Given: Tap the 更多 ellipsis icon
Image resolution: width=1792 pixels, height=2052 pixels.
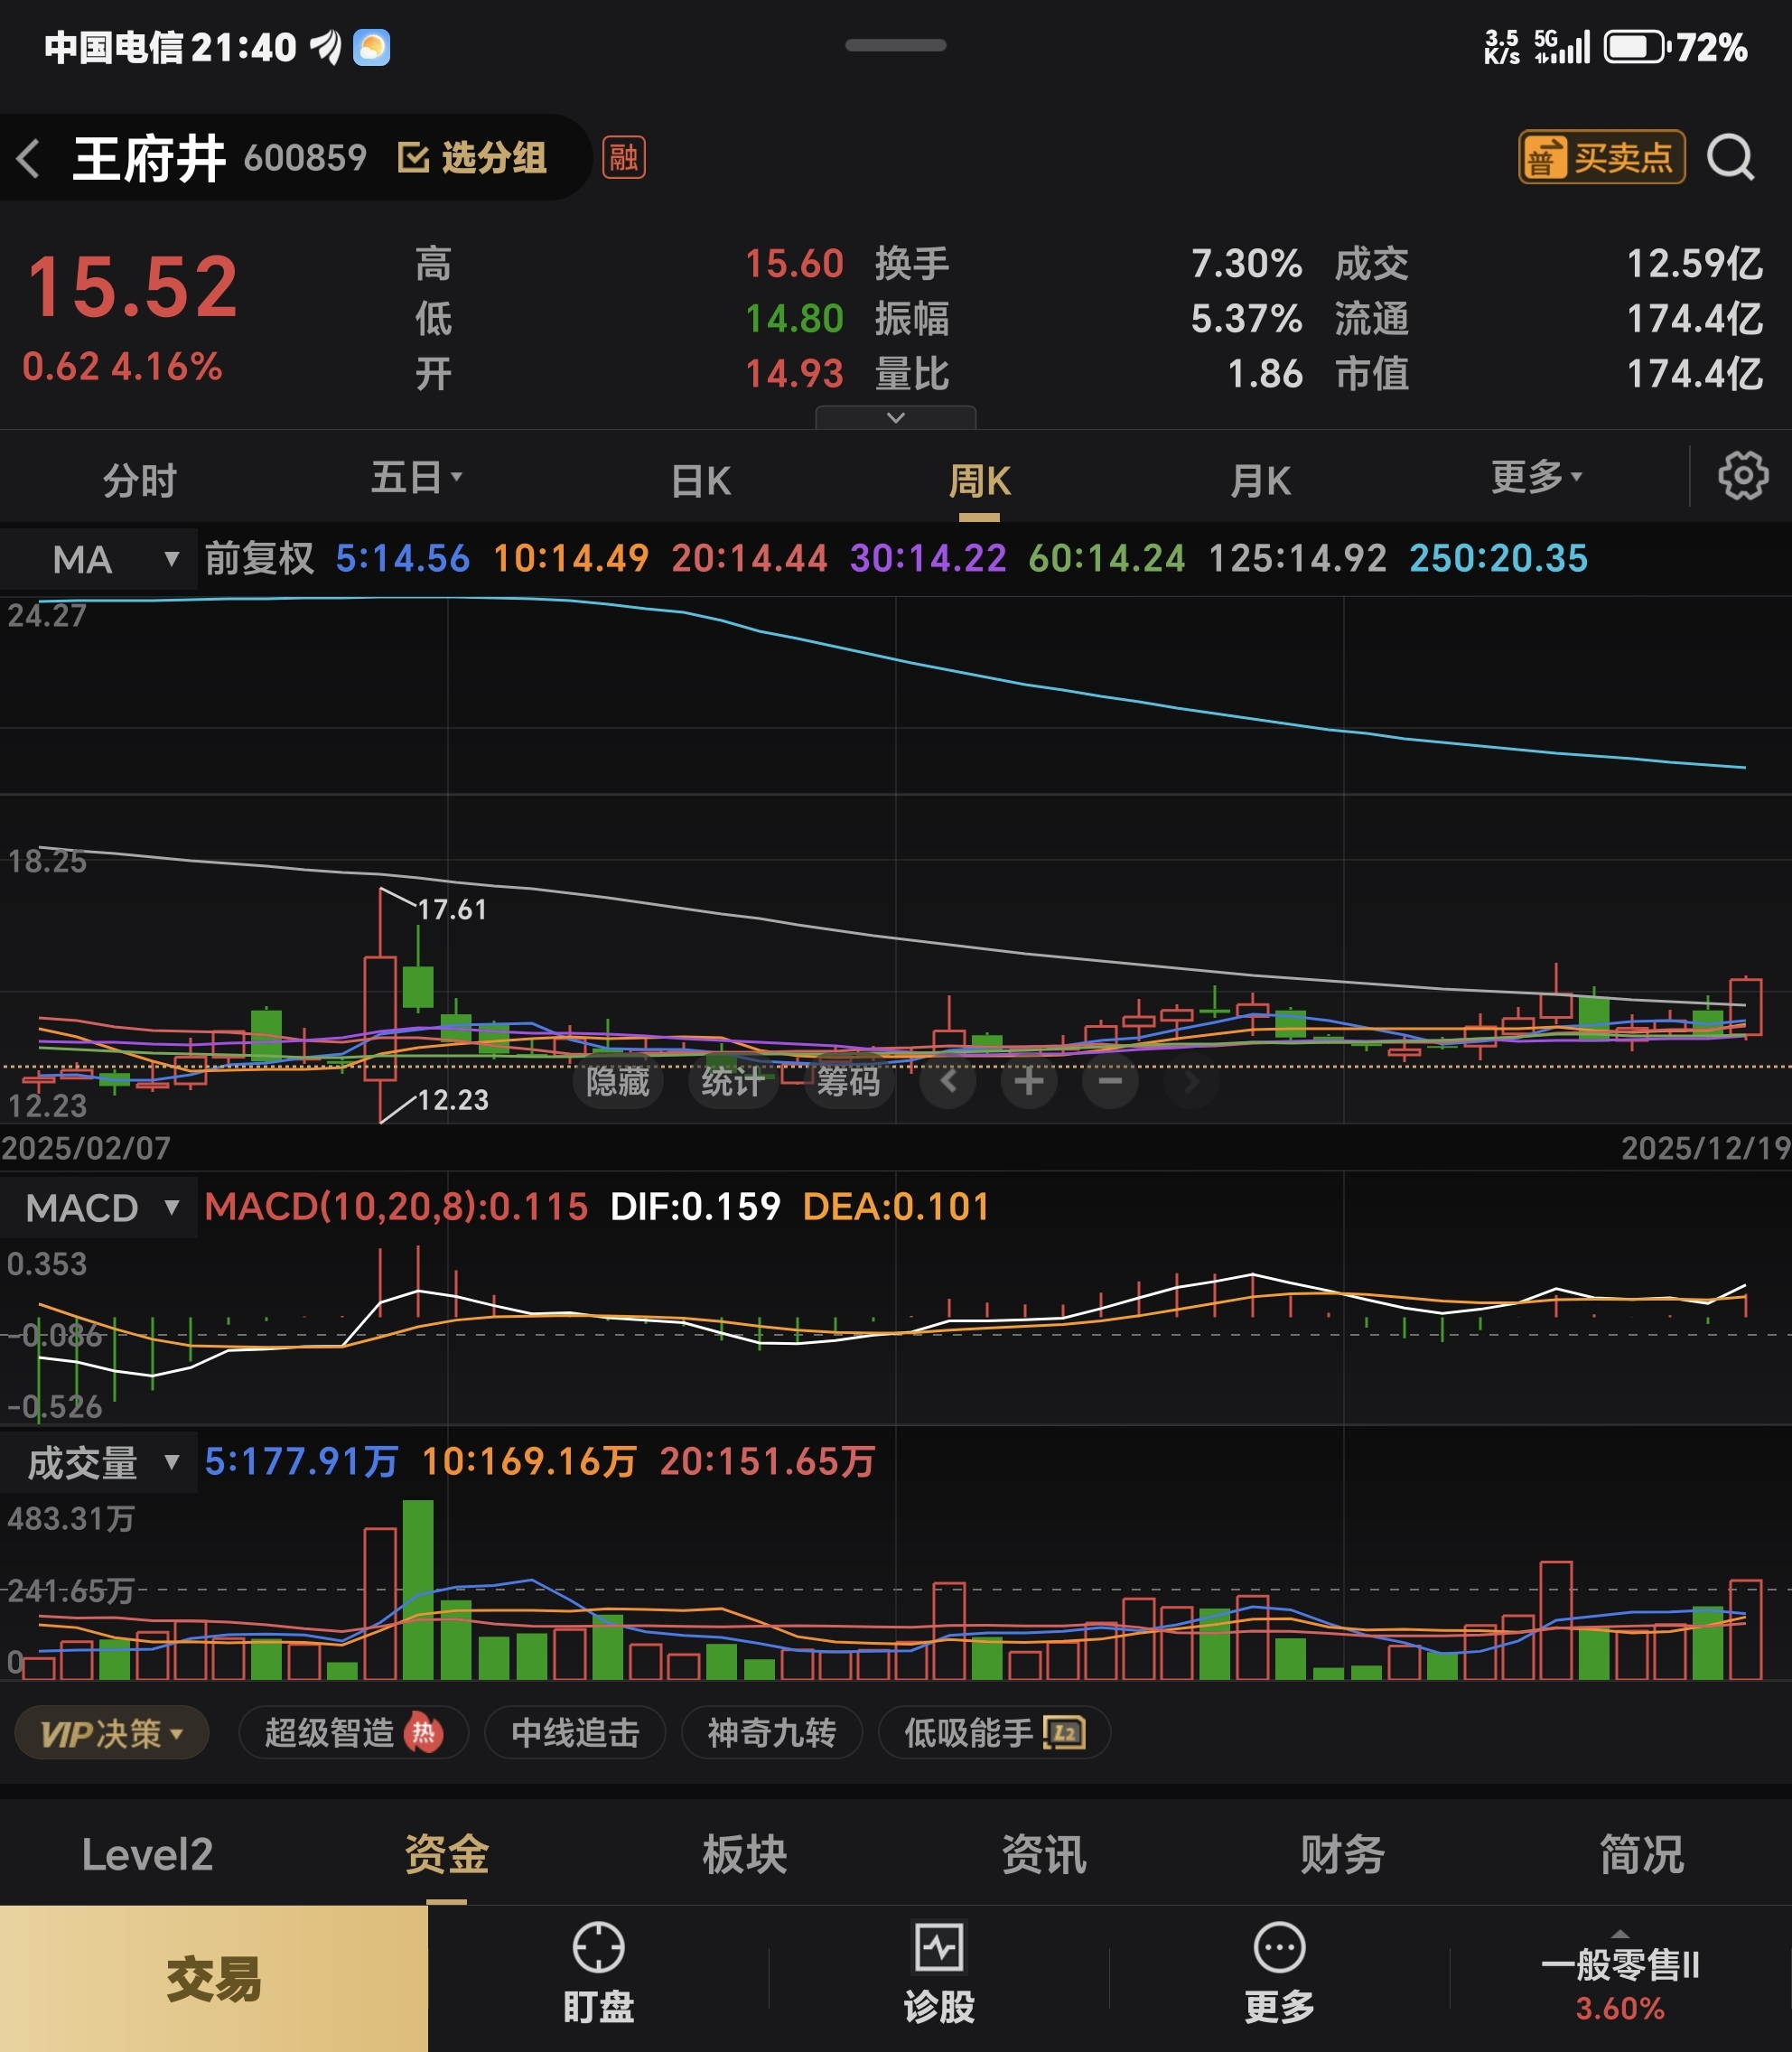Looking at the screenshot, I should 1279,1948.
